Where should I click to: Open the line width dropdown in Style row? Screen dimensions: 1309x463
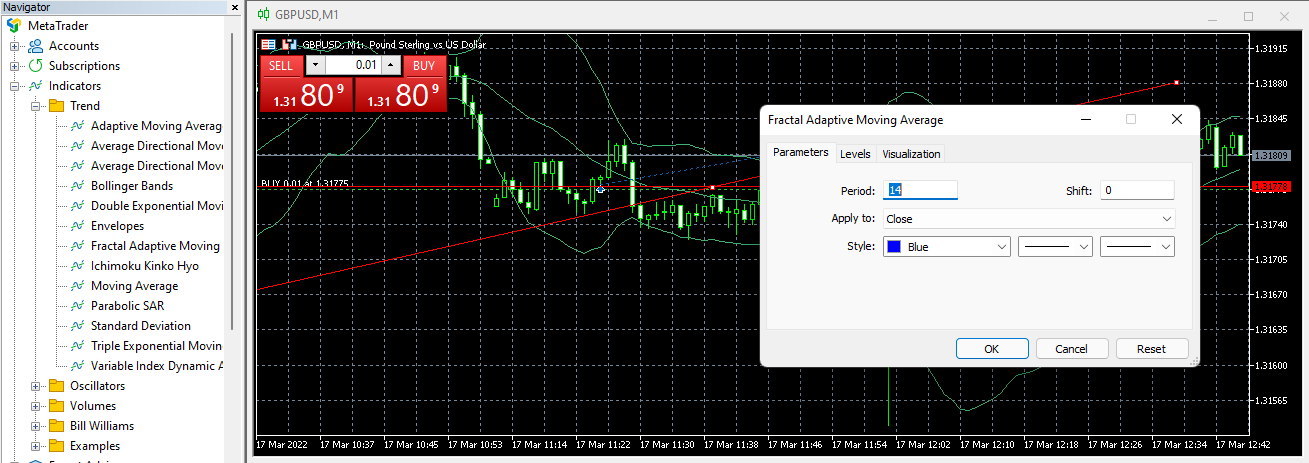coord(1137,247)
